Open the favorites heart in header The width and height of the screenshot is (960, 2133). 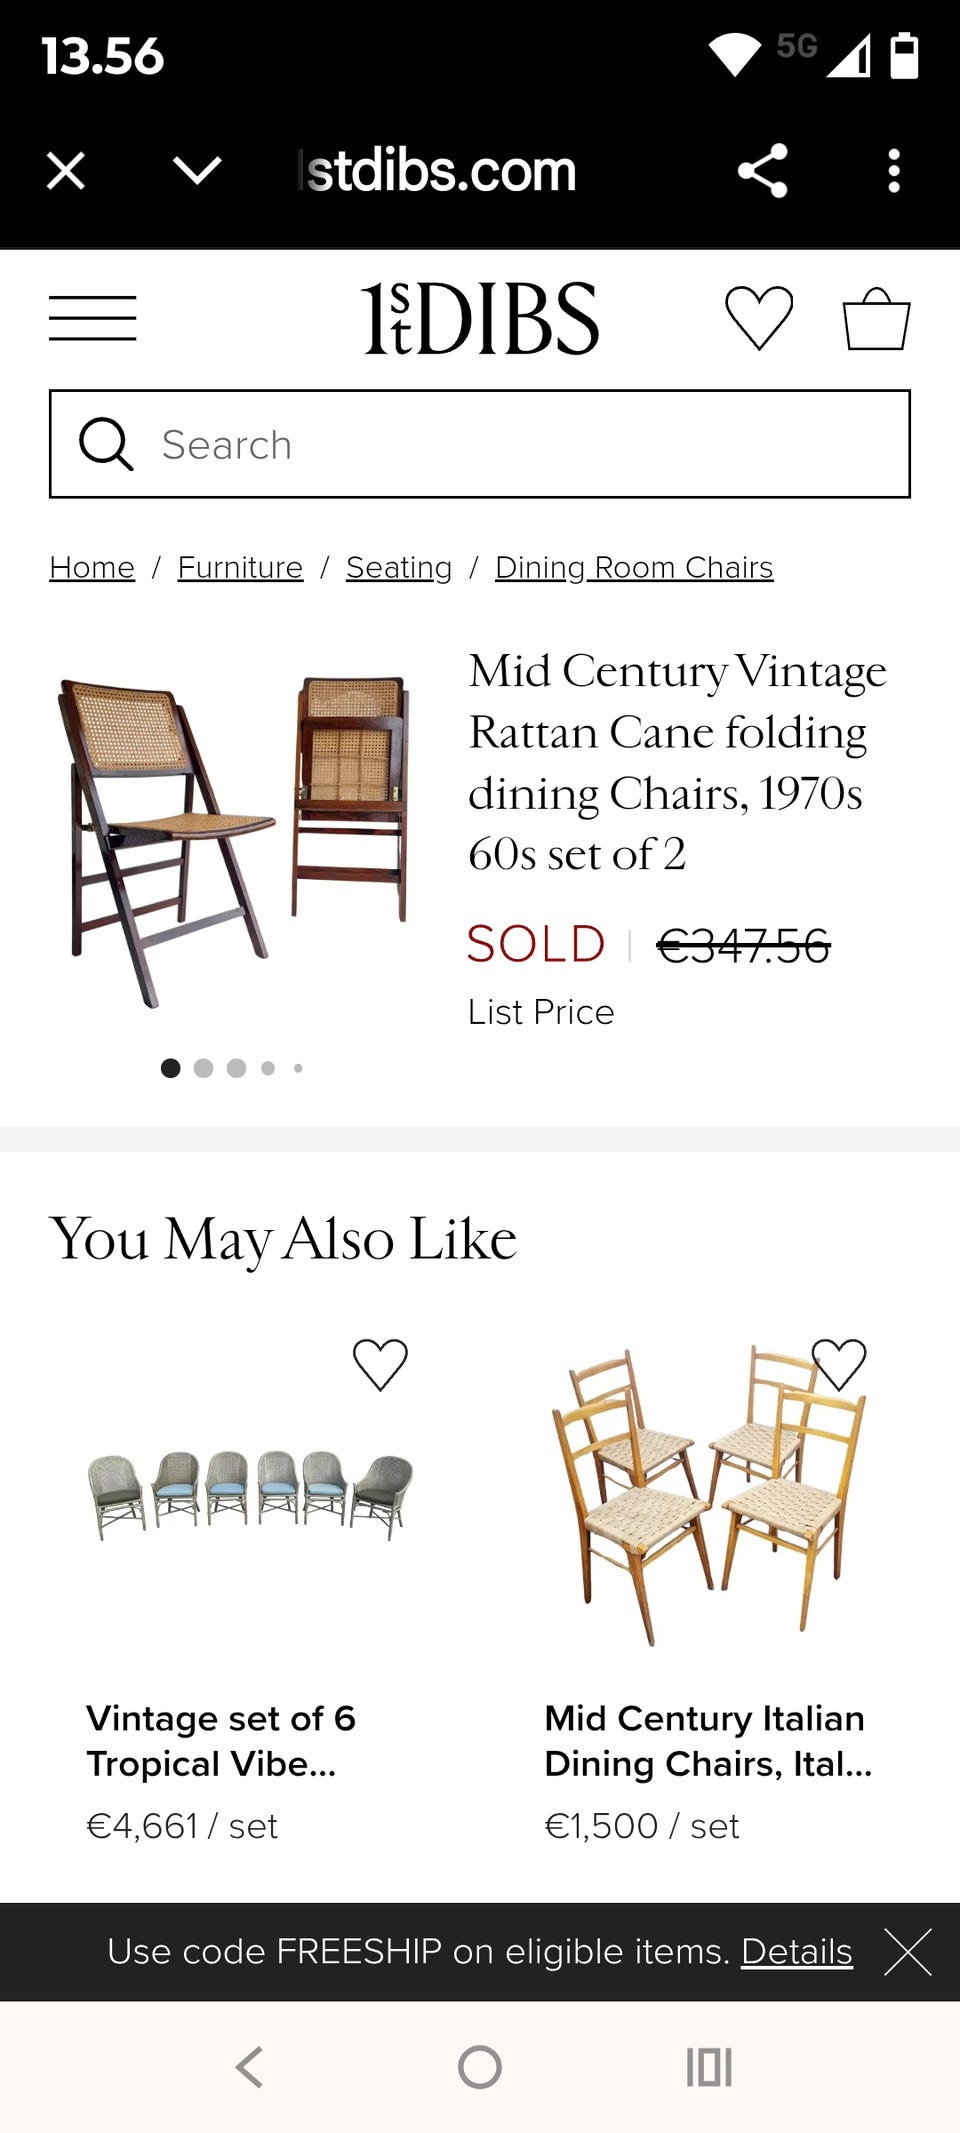point(759,318)
